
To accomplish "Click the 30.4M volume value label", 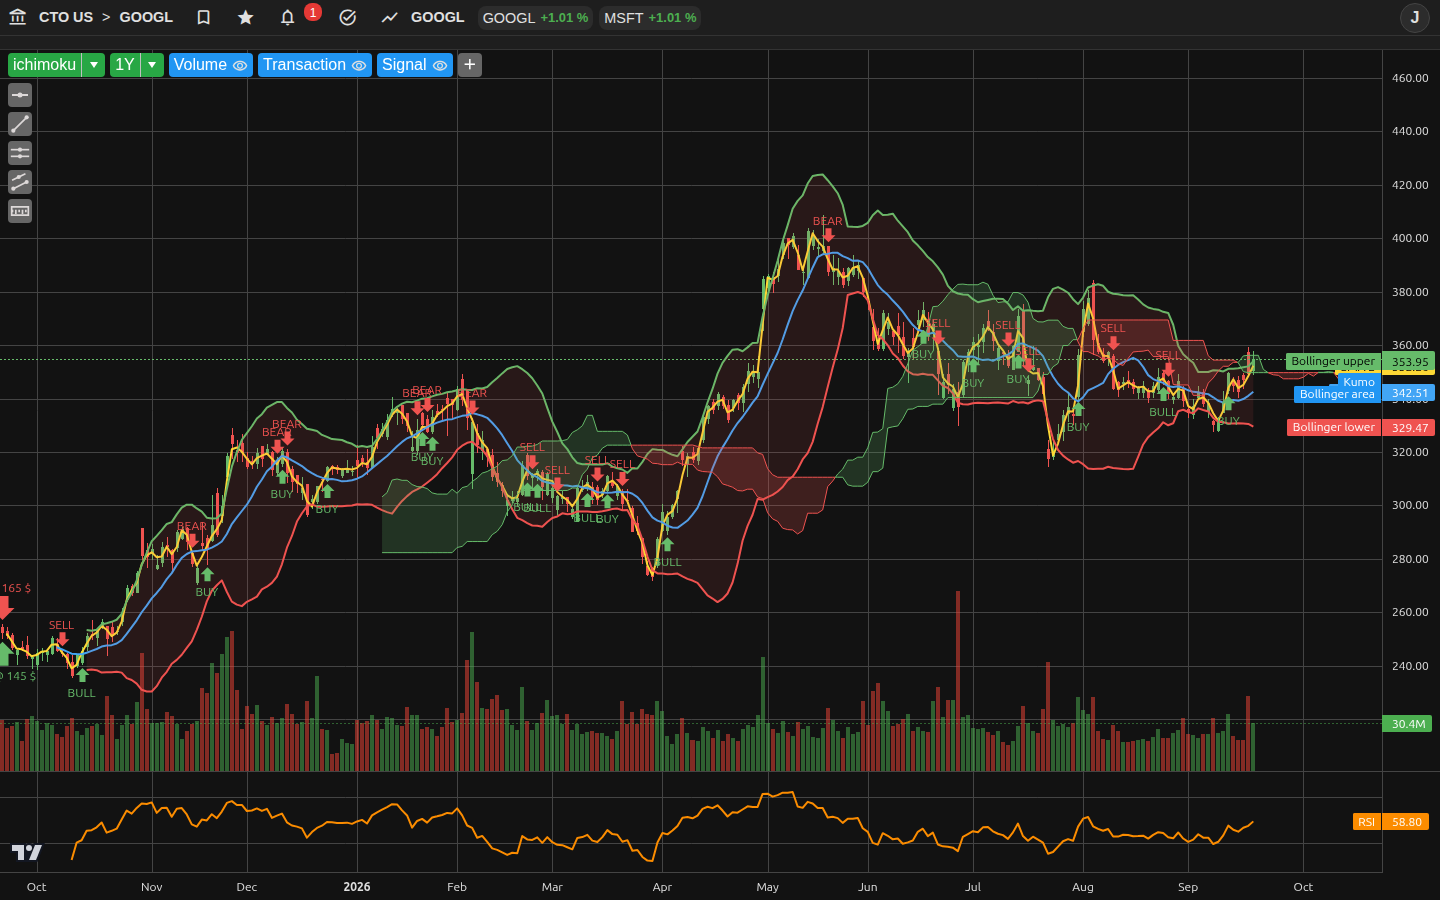I will pos(1408,724).
